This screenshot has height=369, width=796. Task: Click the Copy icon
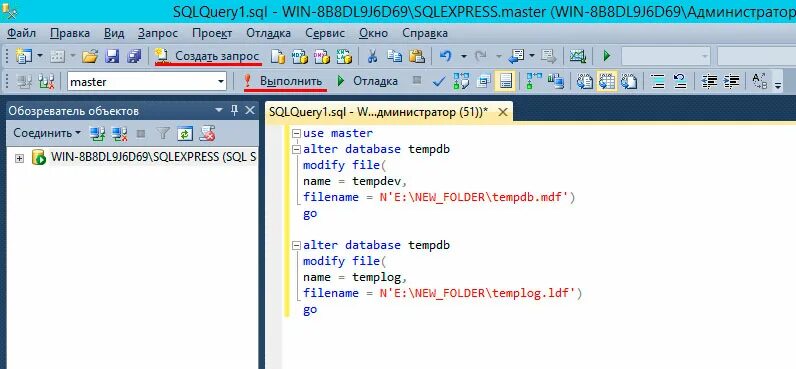(394, 56)
